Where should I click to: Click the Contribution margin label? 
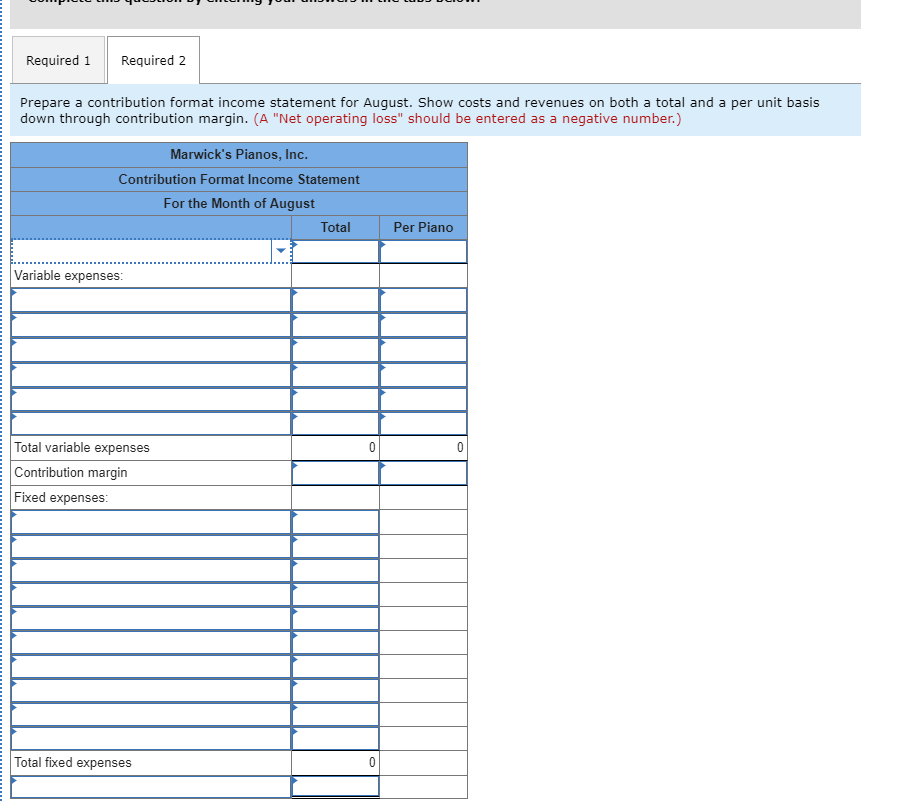coord(71,473)
